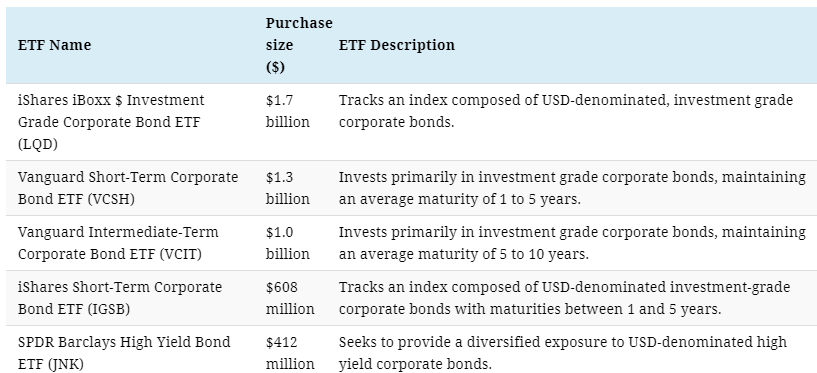
Task: Click the LQD description about USD-denominated bonds
Action: click(566, 111)
